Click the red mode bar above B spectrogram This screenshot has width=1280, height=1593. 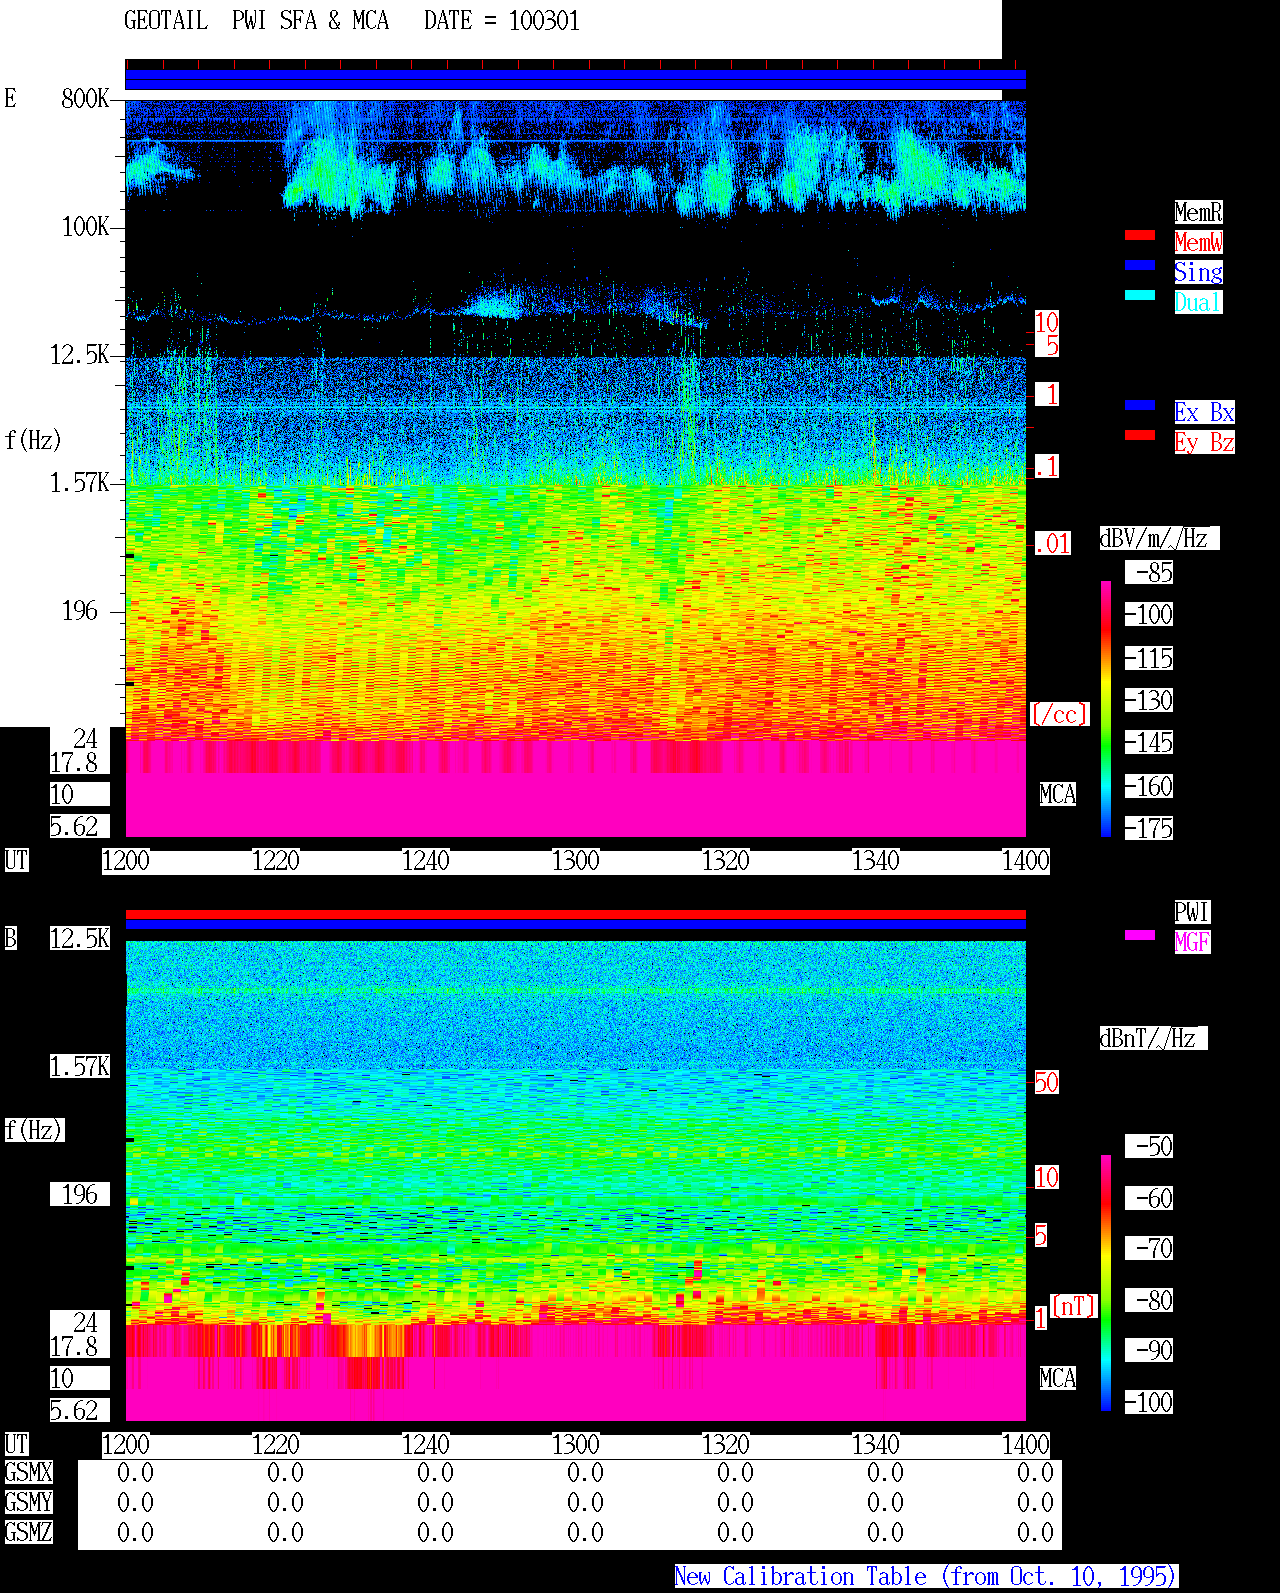tap(575, 914)
